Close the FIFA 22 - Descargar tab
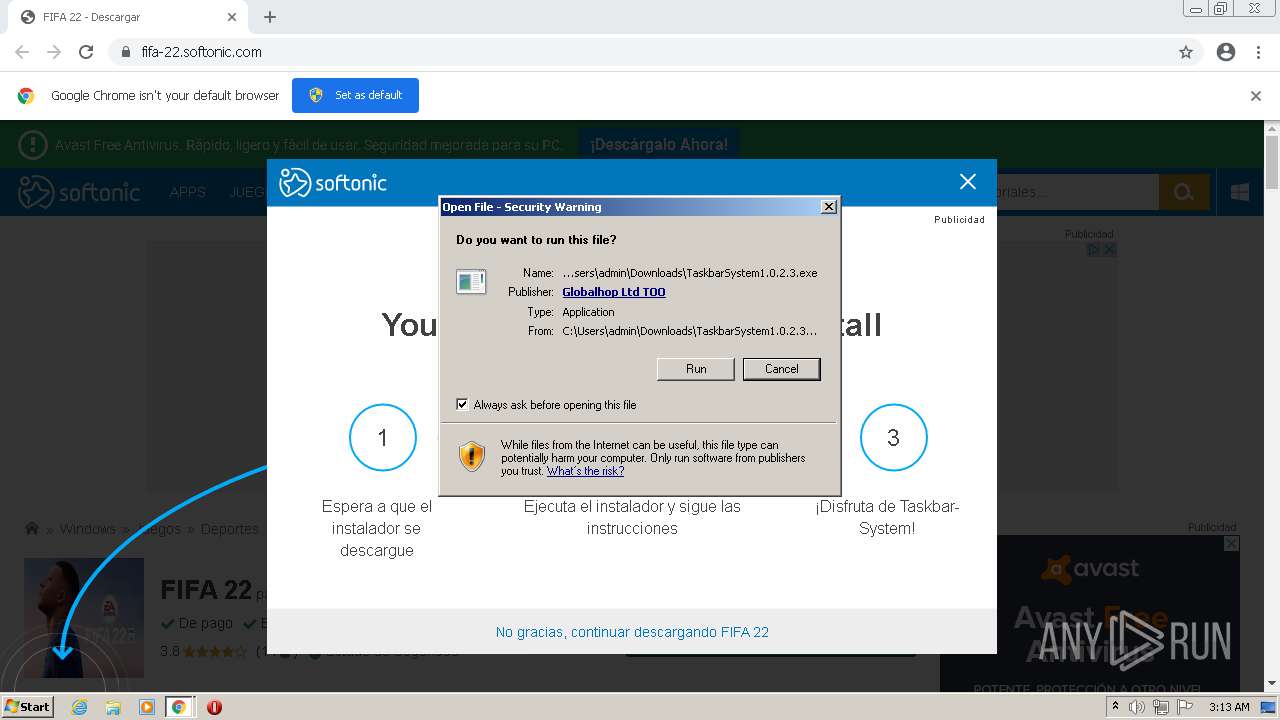Image resolution: width=1280 pixels, height=720 pixels. (x=232, y=17)
